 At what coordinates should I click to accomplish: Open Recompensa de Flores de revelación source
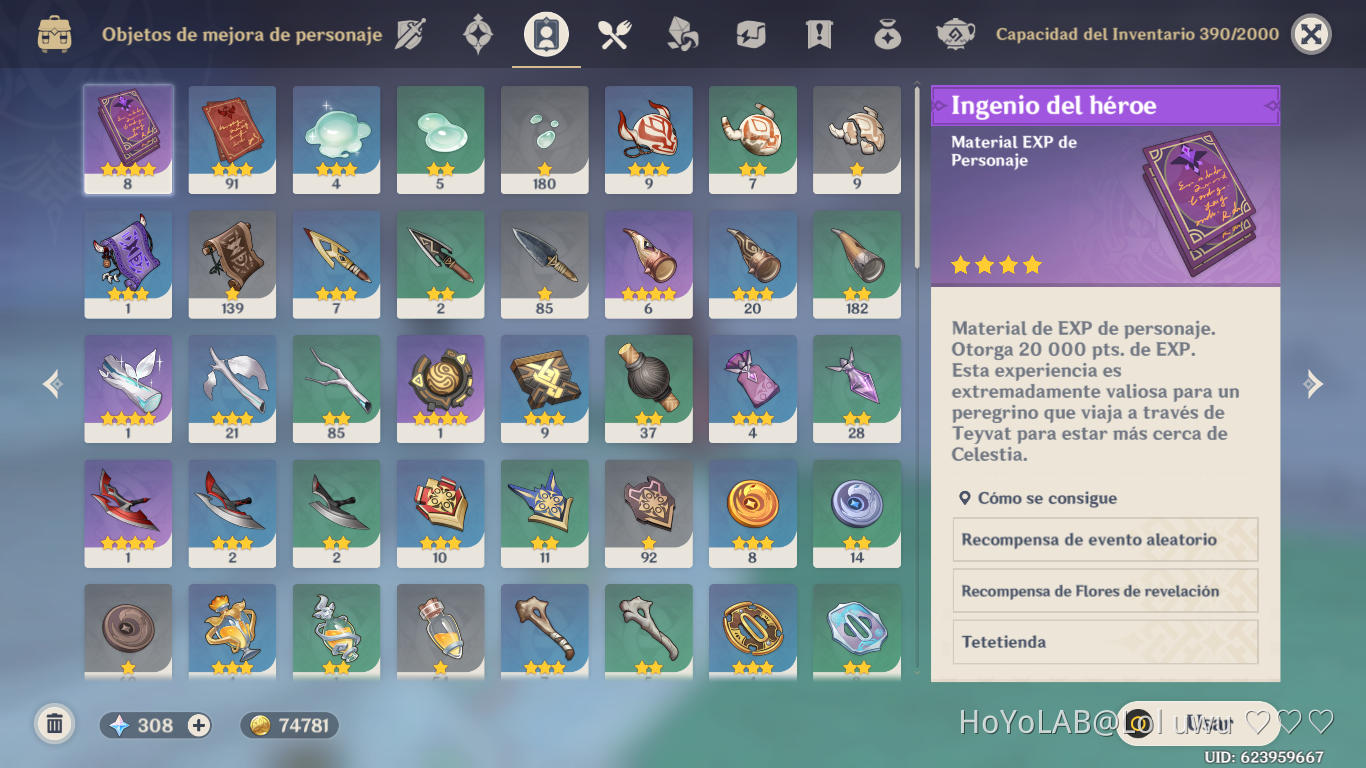tap(1105, 591)
